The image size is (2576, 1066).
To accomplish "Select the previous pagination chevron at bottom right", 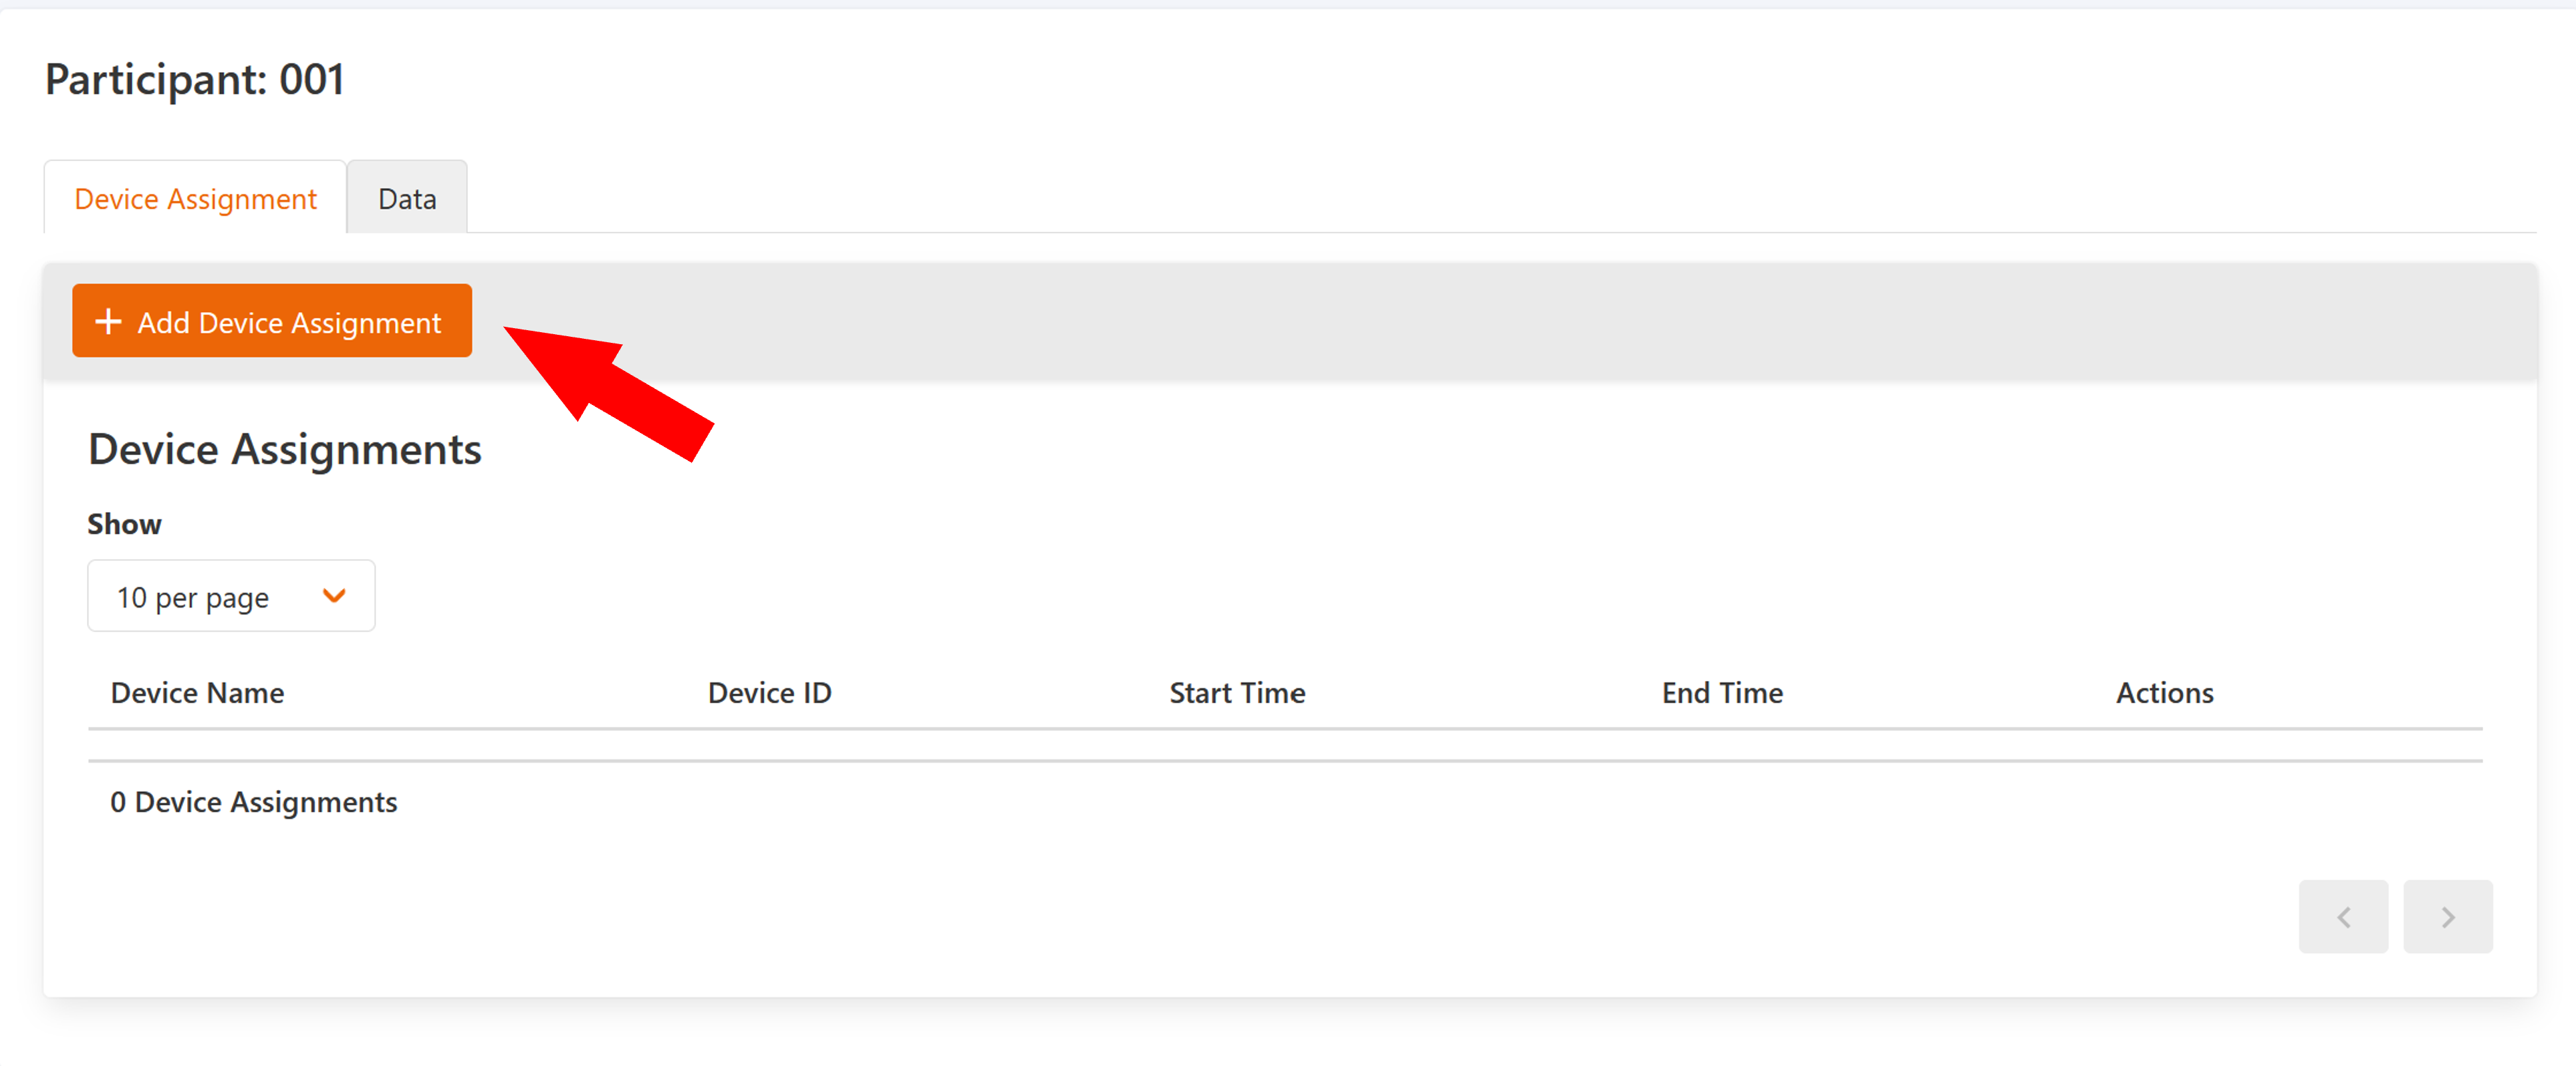I will coord(2343,916).
